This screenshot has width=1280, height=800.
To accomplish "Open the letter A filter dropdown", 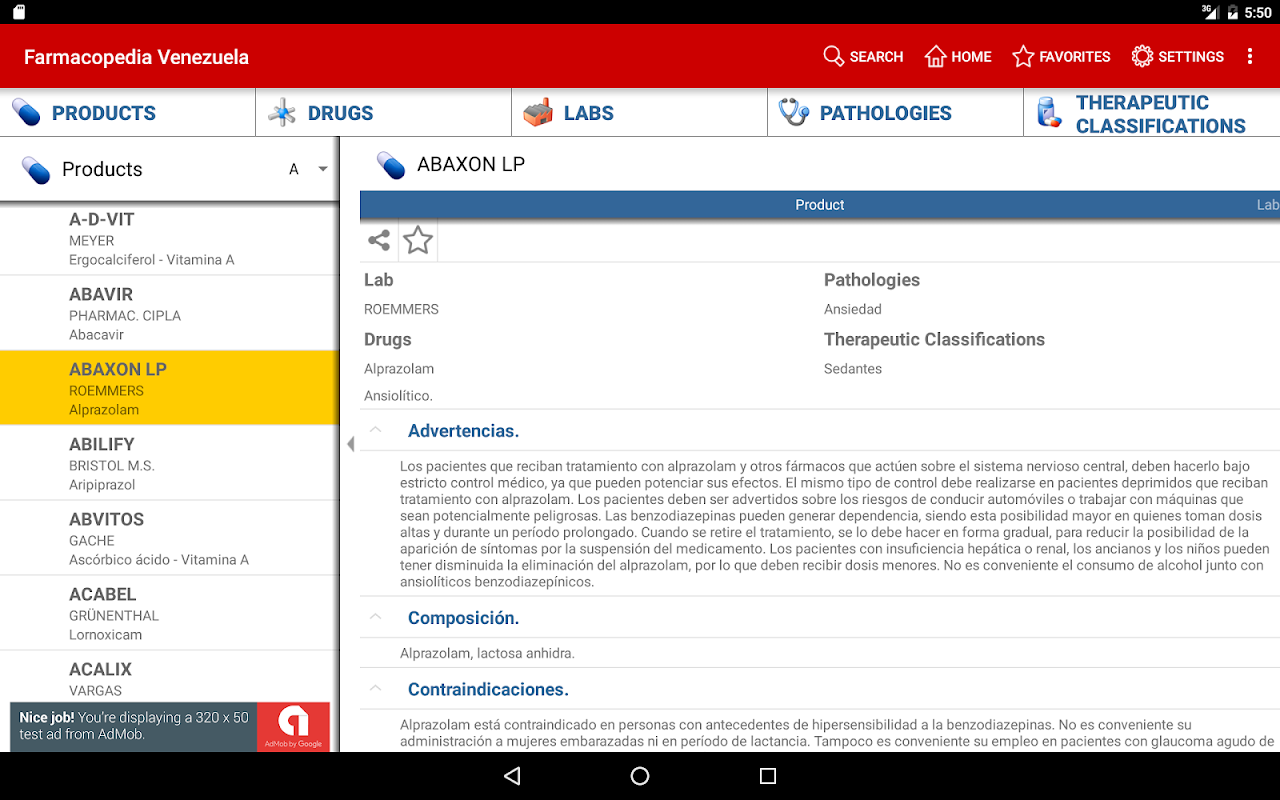I will click(308, 169).
